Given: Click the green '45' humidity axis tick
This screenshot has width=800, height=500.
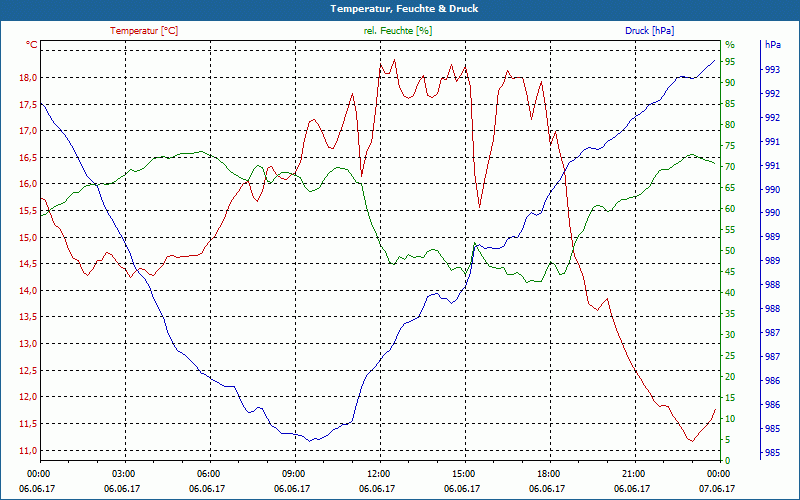Looking at the screenshot, I should [730, 272].
